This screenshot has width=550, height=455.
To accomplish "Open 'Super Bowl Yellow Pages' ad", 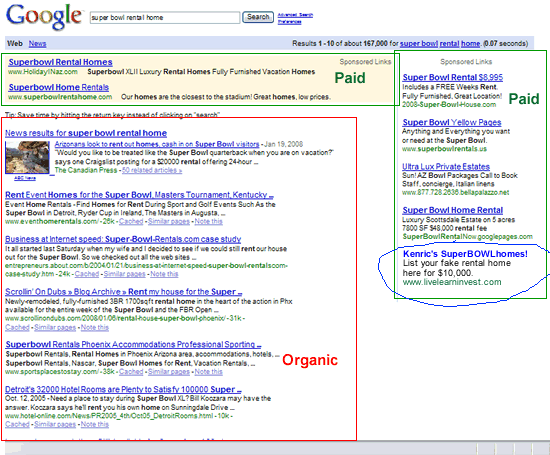I will pos(452,122).
